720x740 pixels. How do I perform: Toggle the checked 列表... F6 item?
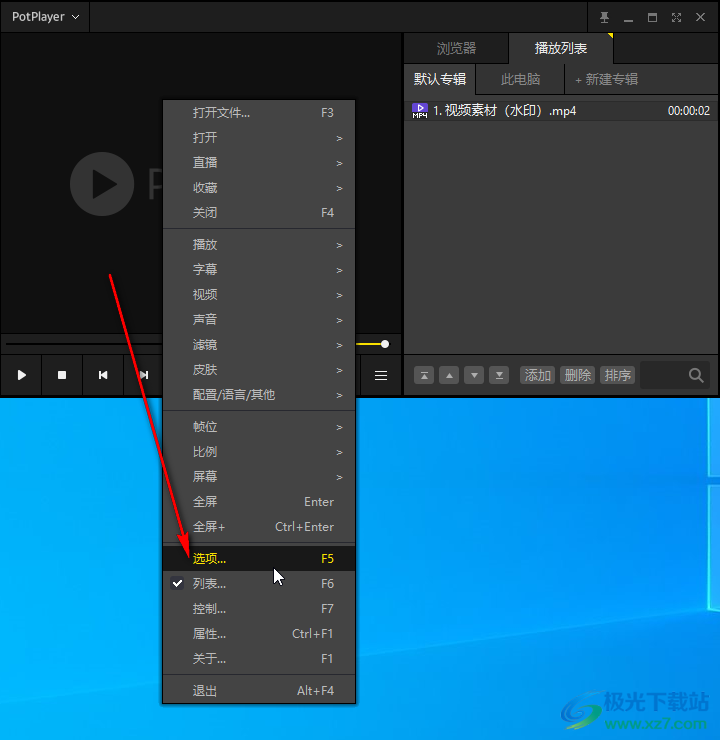[x=259, y=584]
